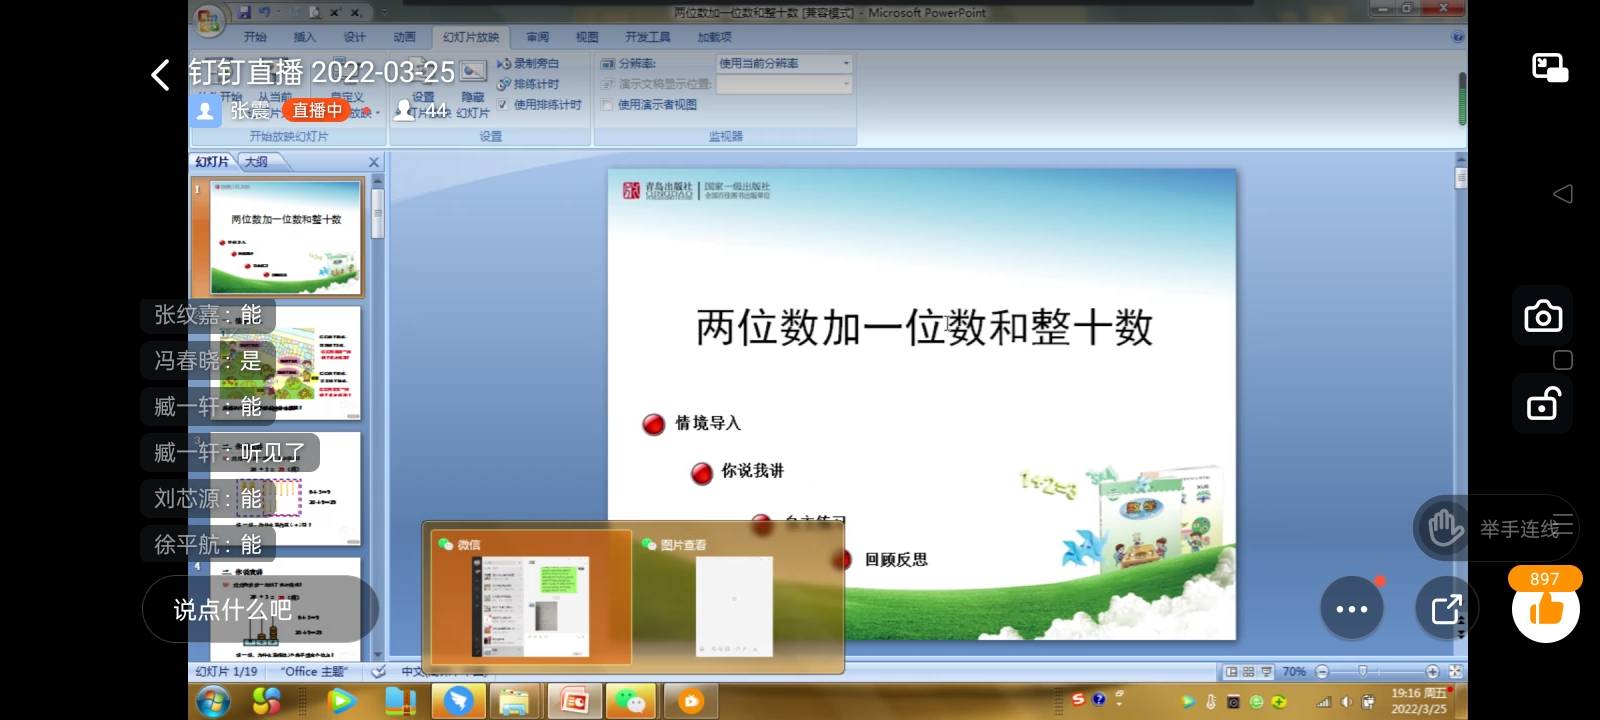Close the slides pane with X

coord(374,161)
